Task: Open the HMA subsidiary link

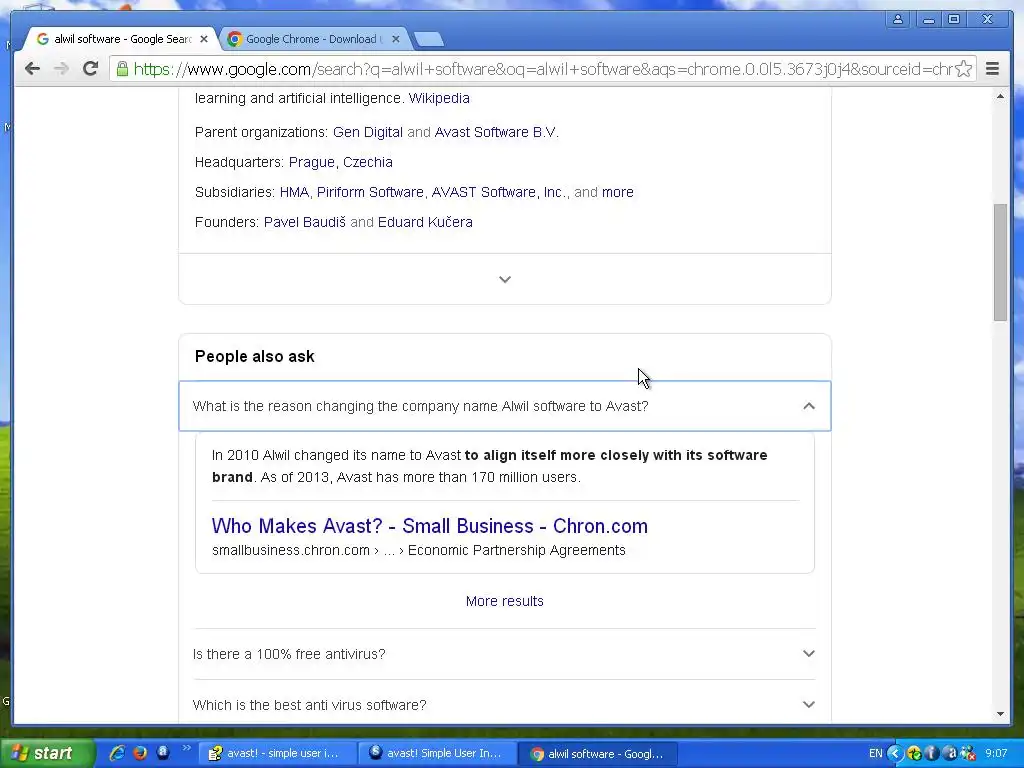Action: click(x=294, y=192)
